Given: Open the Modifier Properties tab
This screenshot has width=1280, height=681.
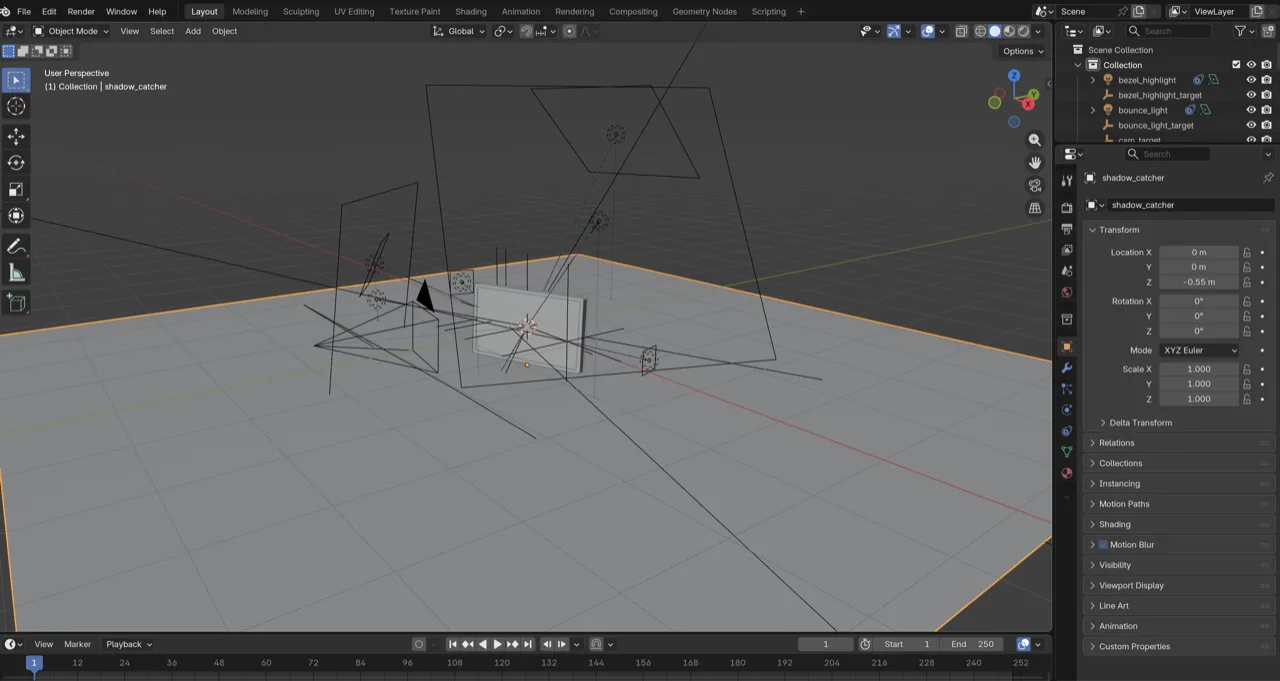Looking at the screenshot, I should pyautogui.click(x=1066, y=368).
